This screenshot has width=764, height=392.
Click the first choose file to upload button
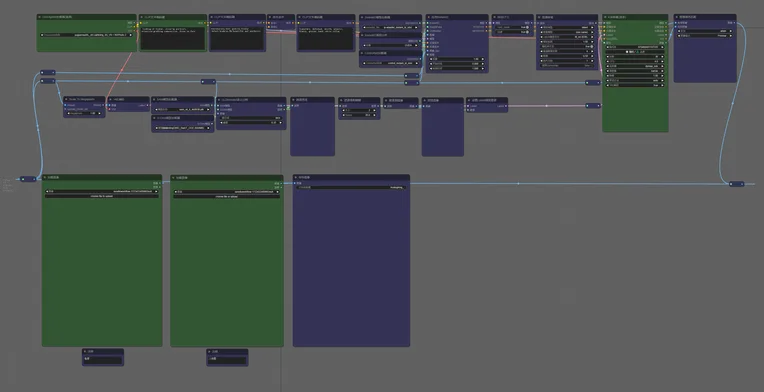point(102,196)
